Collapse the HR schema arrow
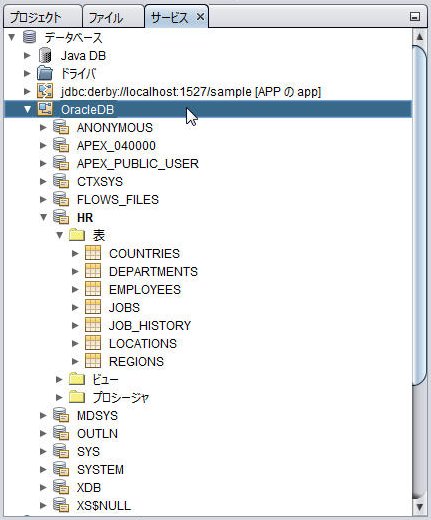The image size is (431, 520). (44, 217)
